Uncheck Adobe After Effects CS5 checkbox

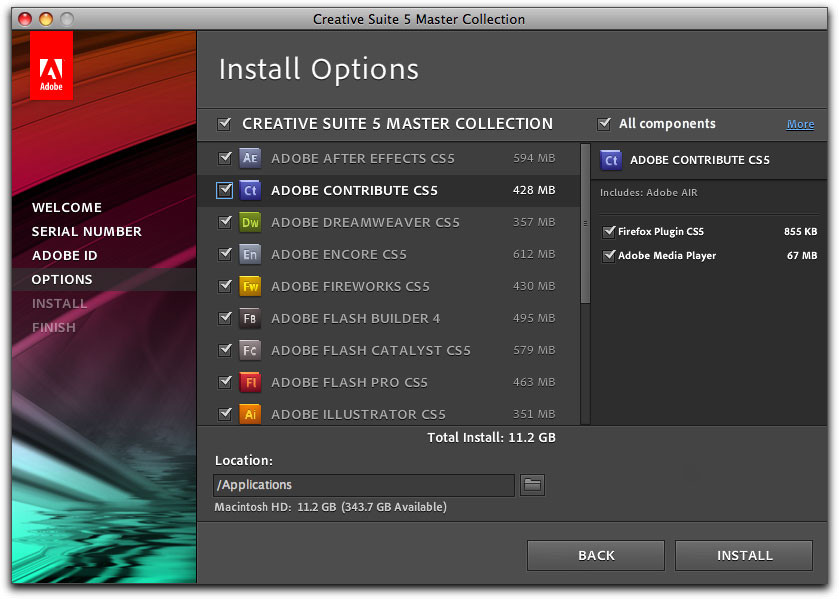coord(225,158)
